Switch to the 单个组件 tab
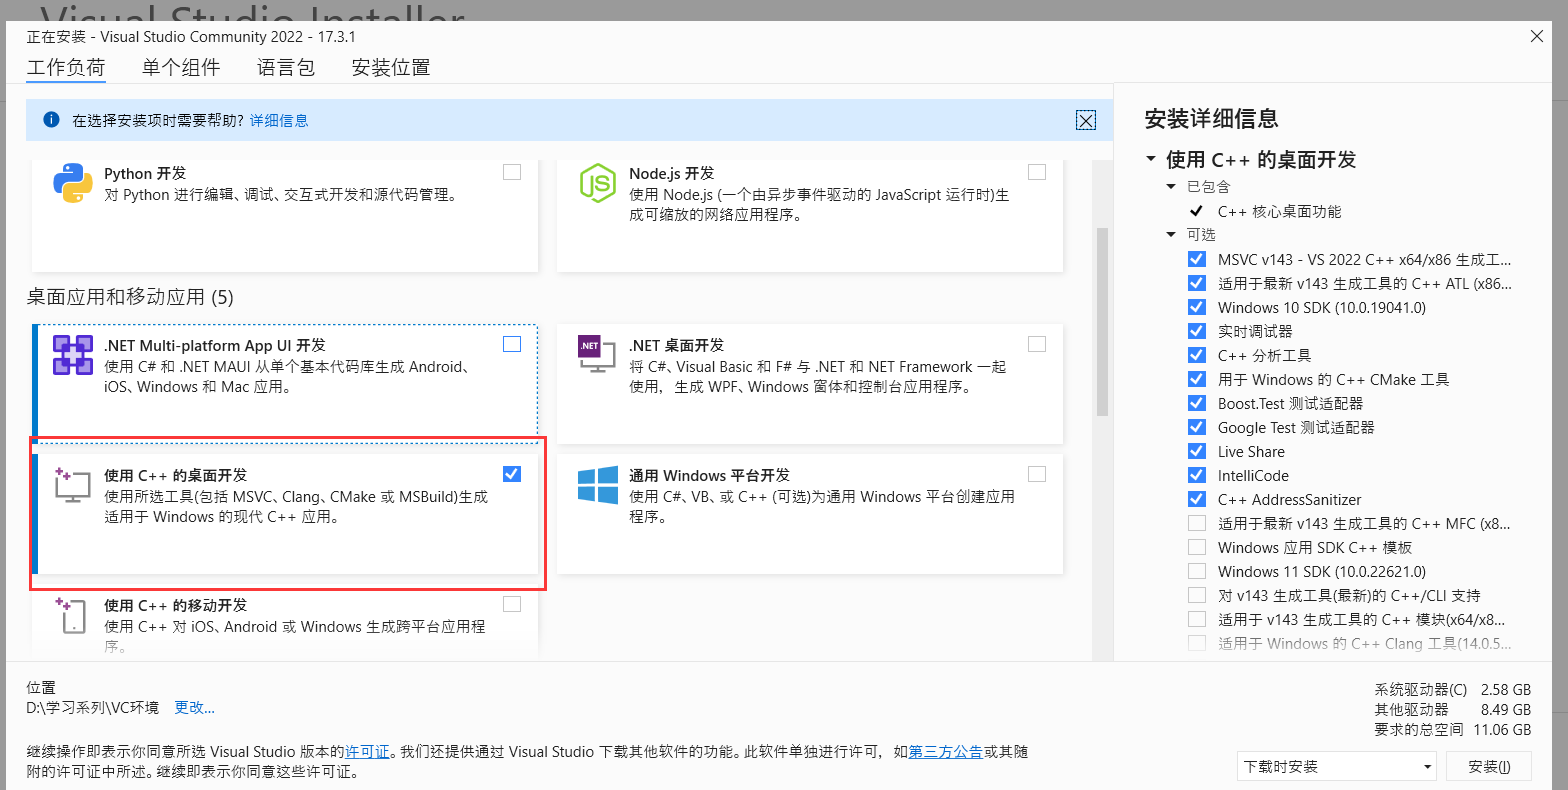Screen dimensions: 1568x790 [181, 68]
